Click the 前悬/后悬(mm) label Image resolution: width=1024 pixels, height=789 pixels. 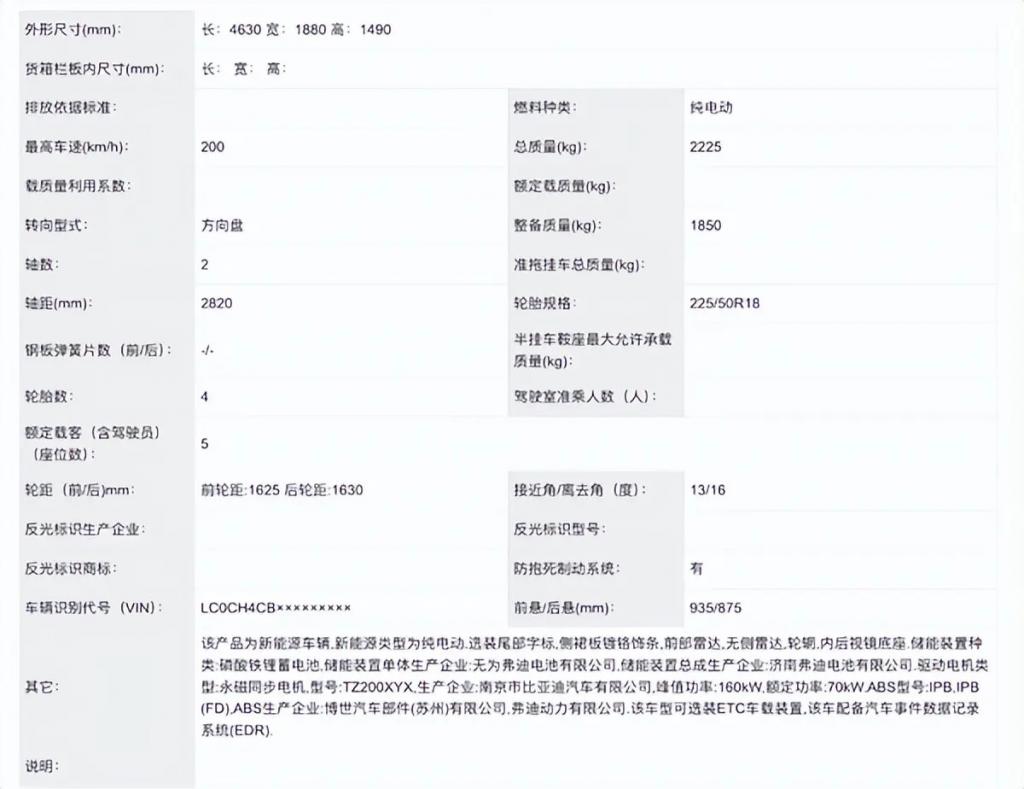pos(564,607)
